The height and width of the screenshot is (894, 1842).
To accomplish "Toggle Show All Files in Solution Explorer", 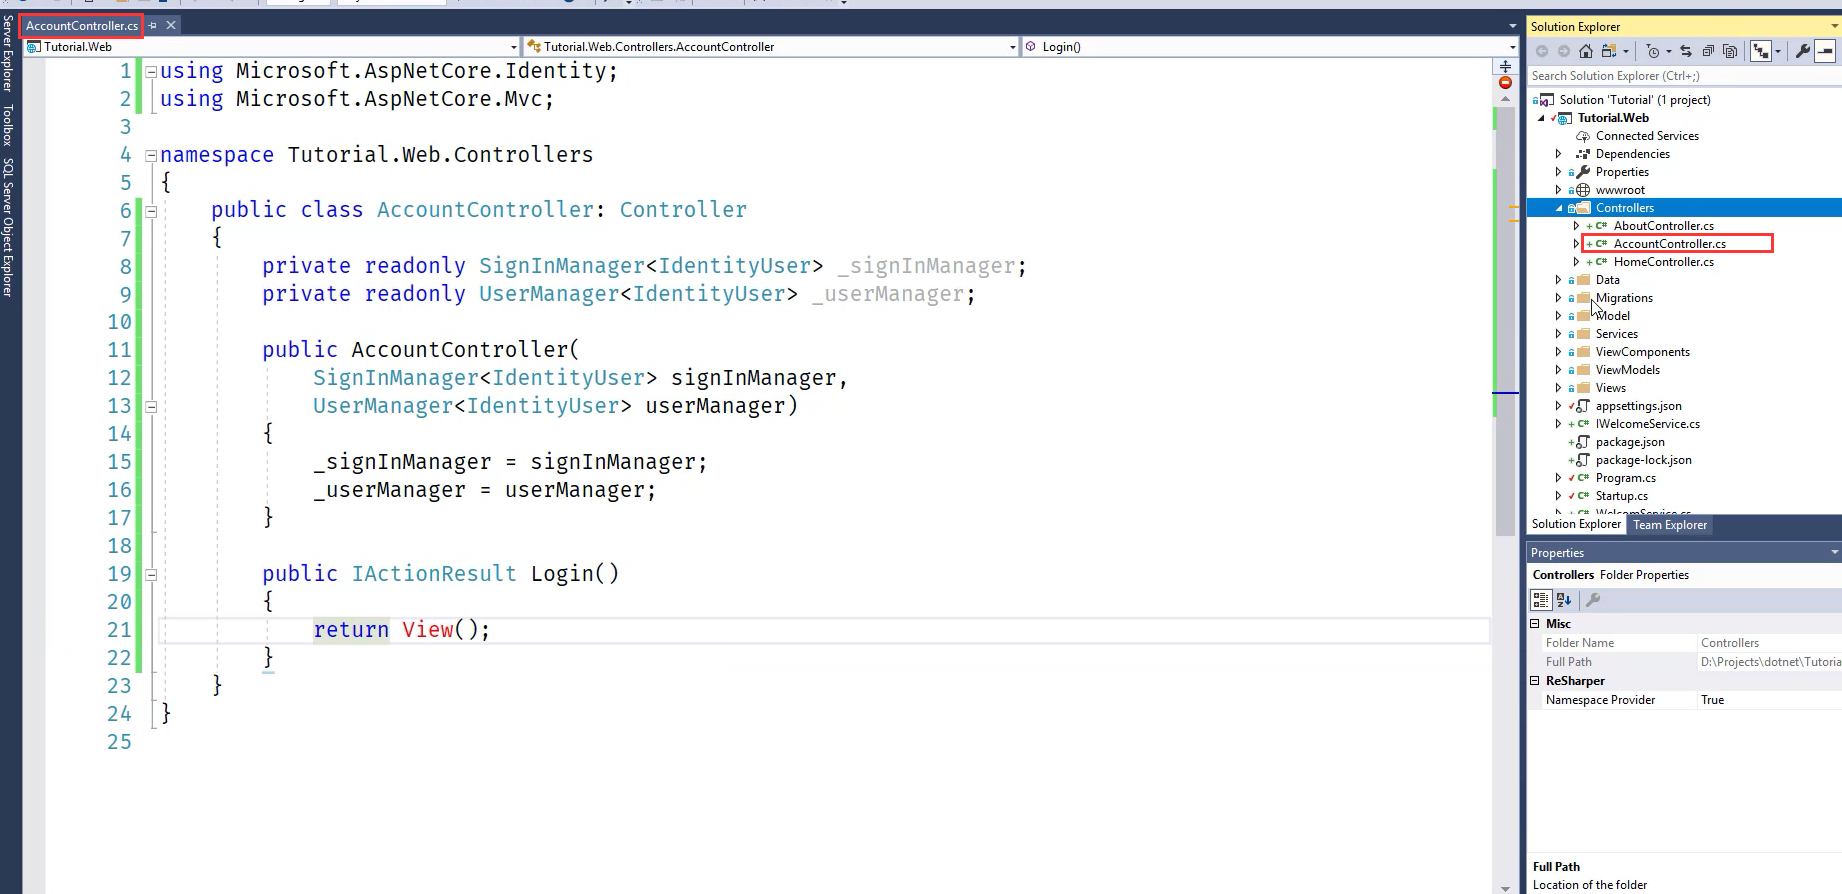I will 1730,51.
